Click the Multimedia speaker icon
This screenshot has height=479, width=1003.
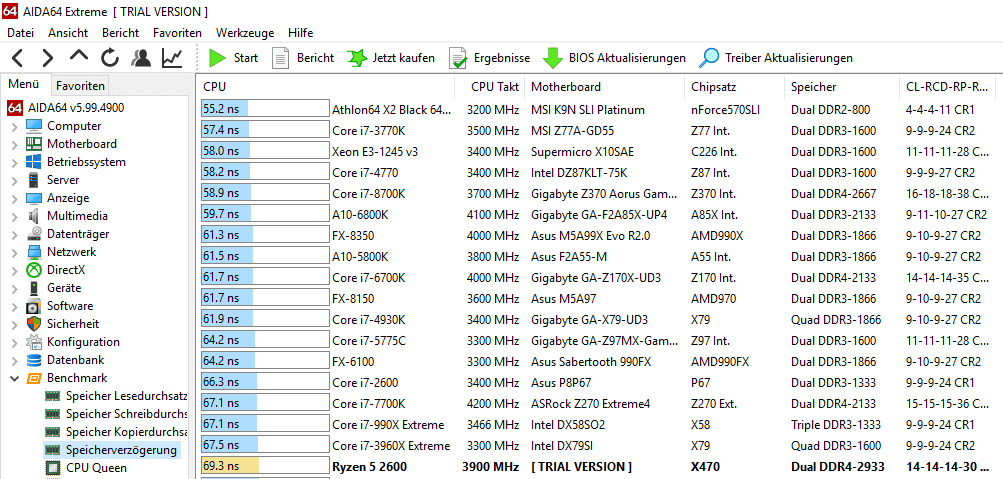pyautogui.click(x=34, y=216)
